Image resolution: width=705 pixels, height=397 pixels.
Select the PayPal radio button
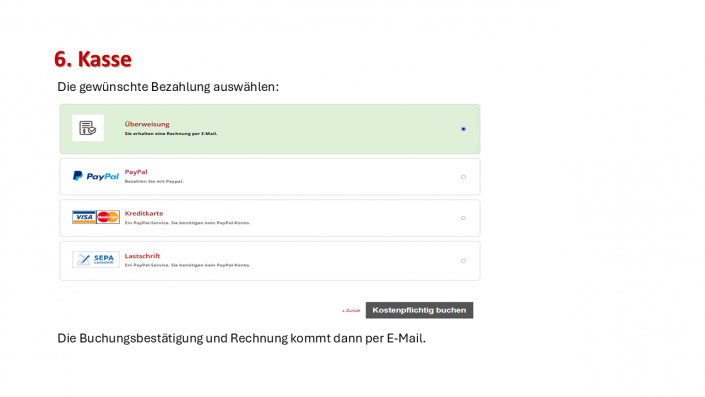(463, 177)
